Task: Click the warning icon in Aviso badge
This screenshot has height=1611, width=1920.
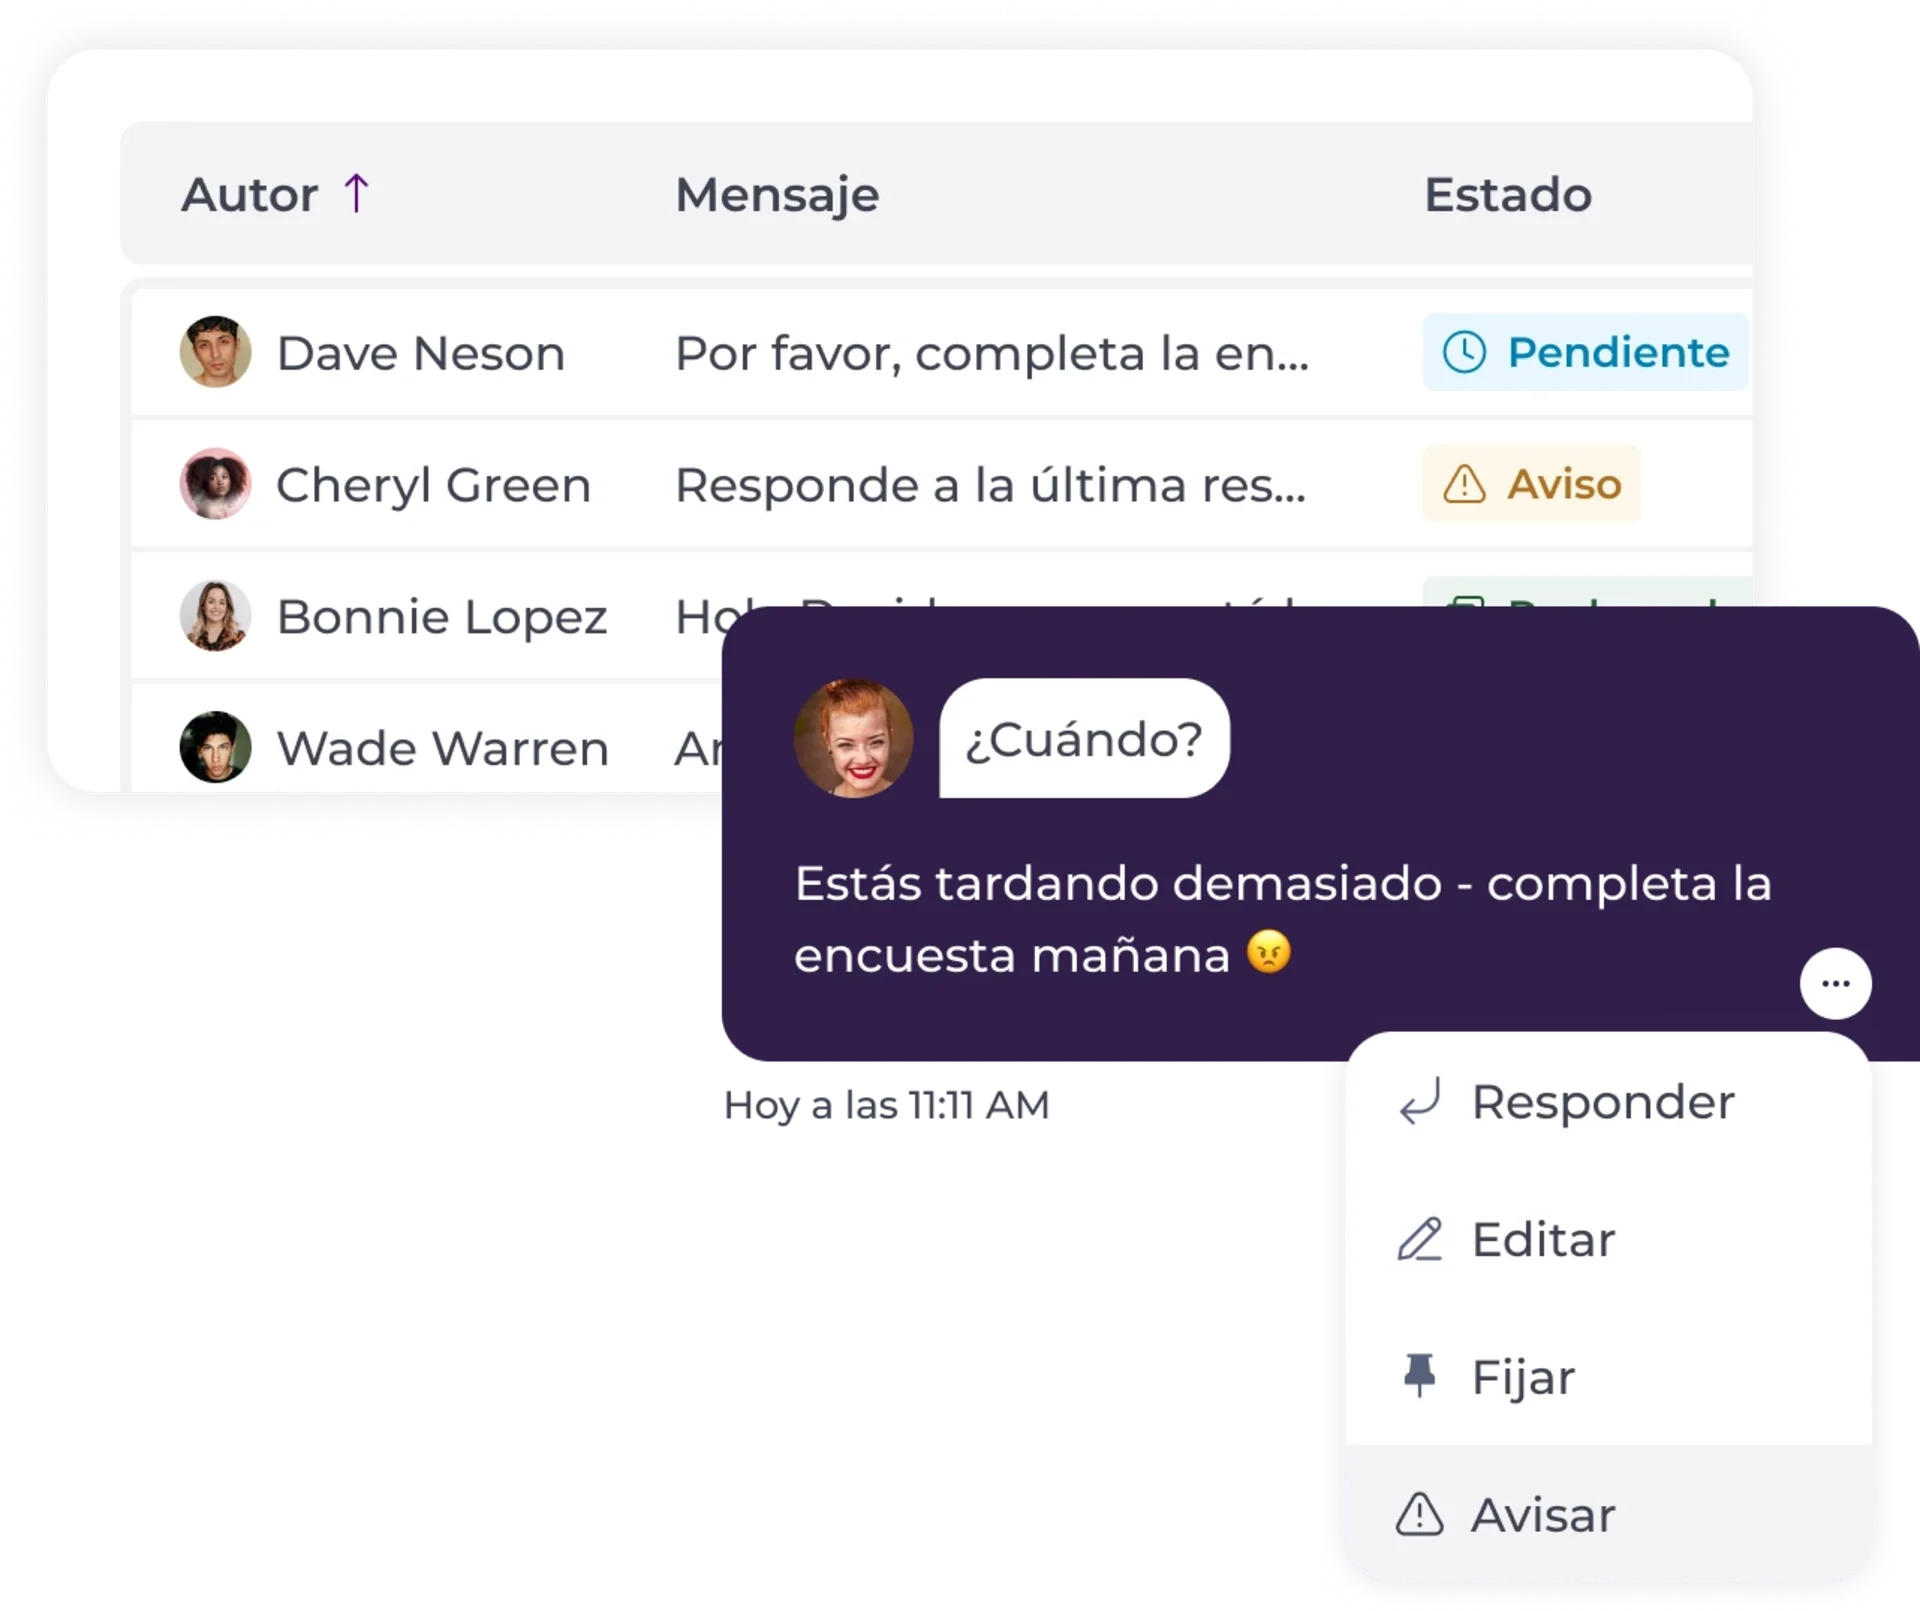Action: click(1464, 484)
